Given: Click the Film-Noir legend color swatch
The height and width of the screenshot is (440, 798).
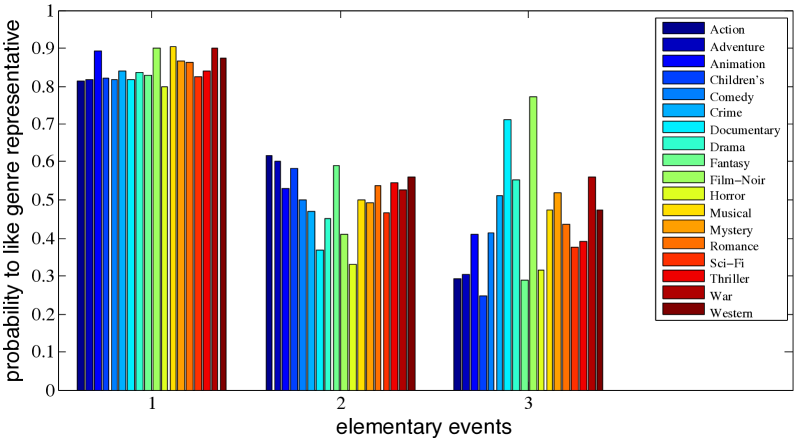Looking at the screenshot, I should (683, 179).
